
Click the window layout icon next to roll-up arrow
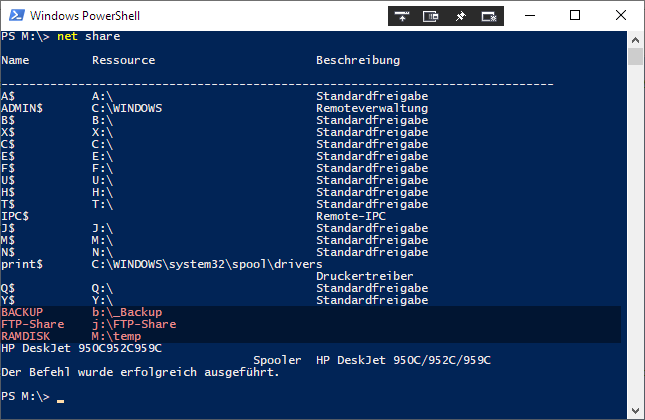pyautogui.click(x=430, y=15)
